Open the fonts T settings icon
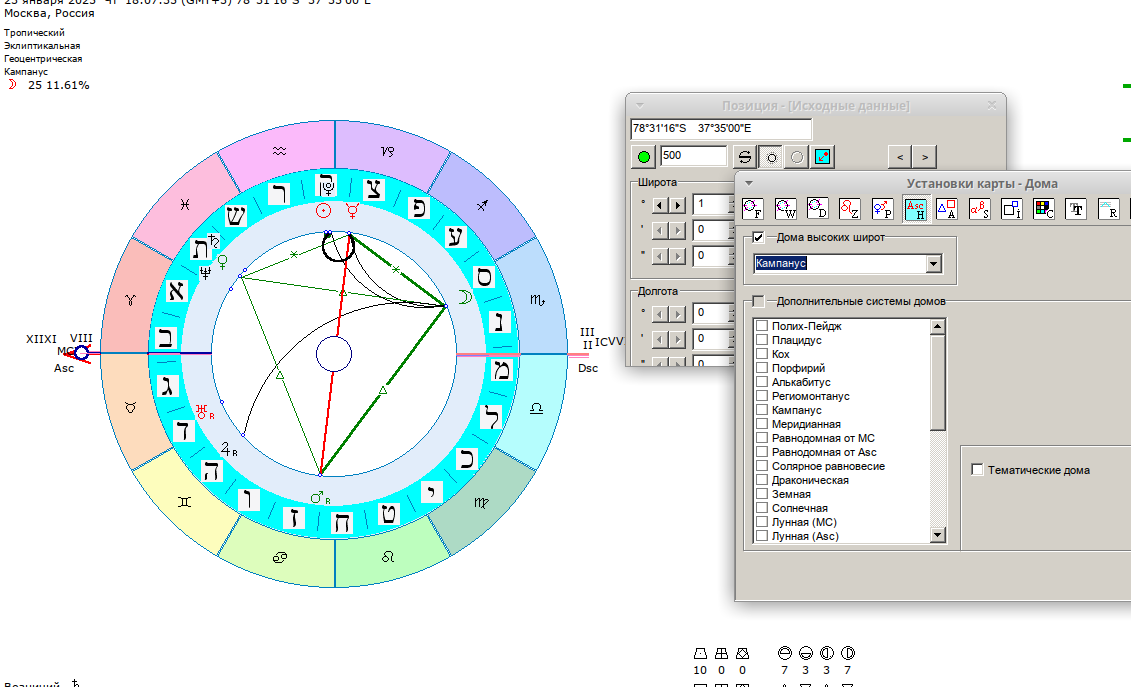1131x687 pixels. [x=1076, y=209]
